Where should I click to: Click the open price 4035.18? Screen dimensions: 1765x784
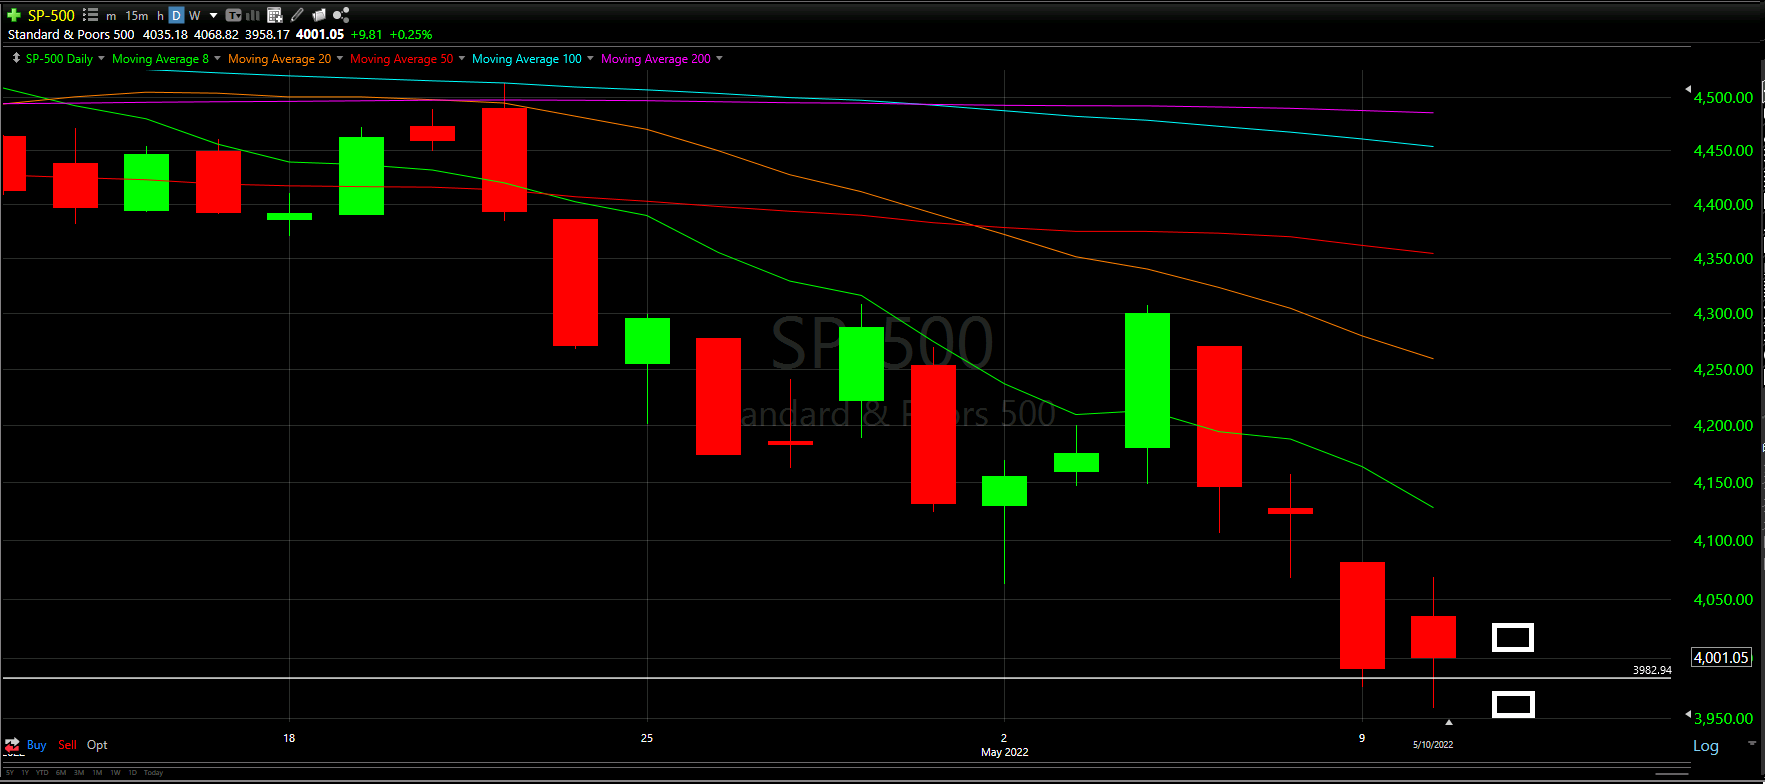pos(165,34)
